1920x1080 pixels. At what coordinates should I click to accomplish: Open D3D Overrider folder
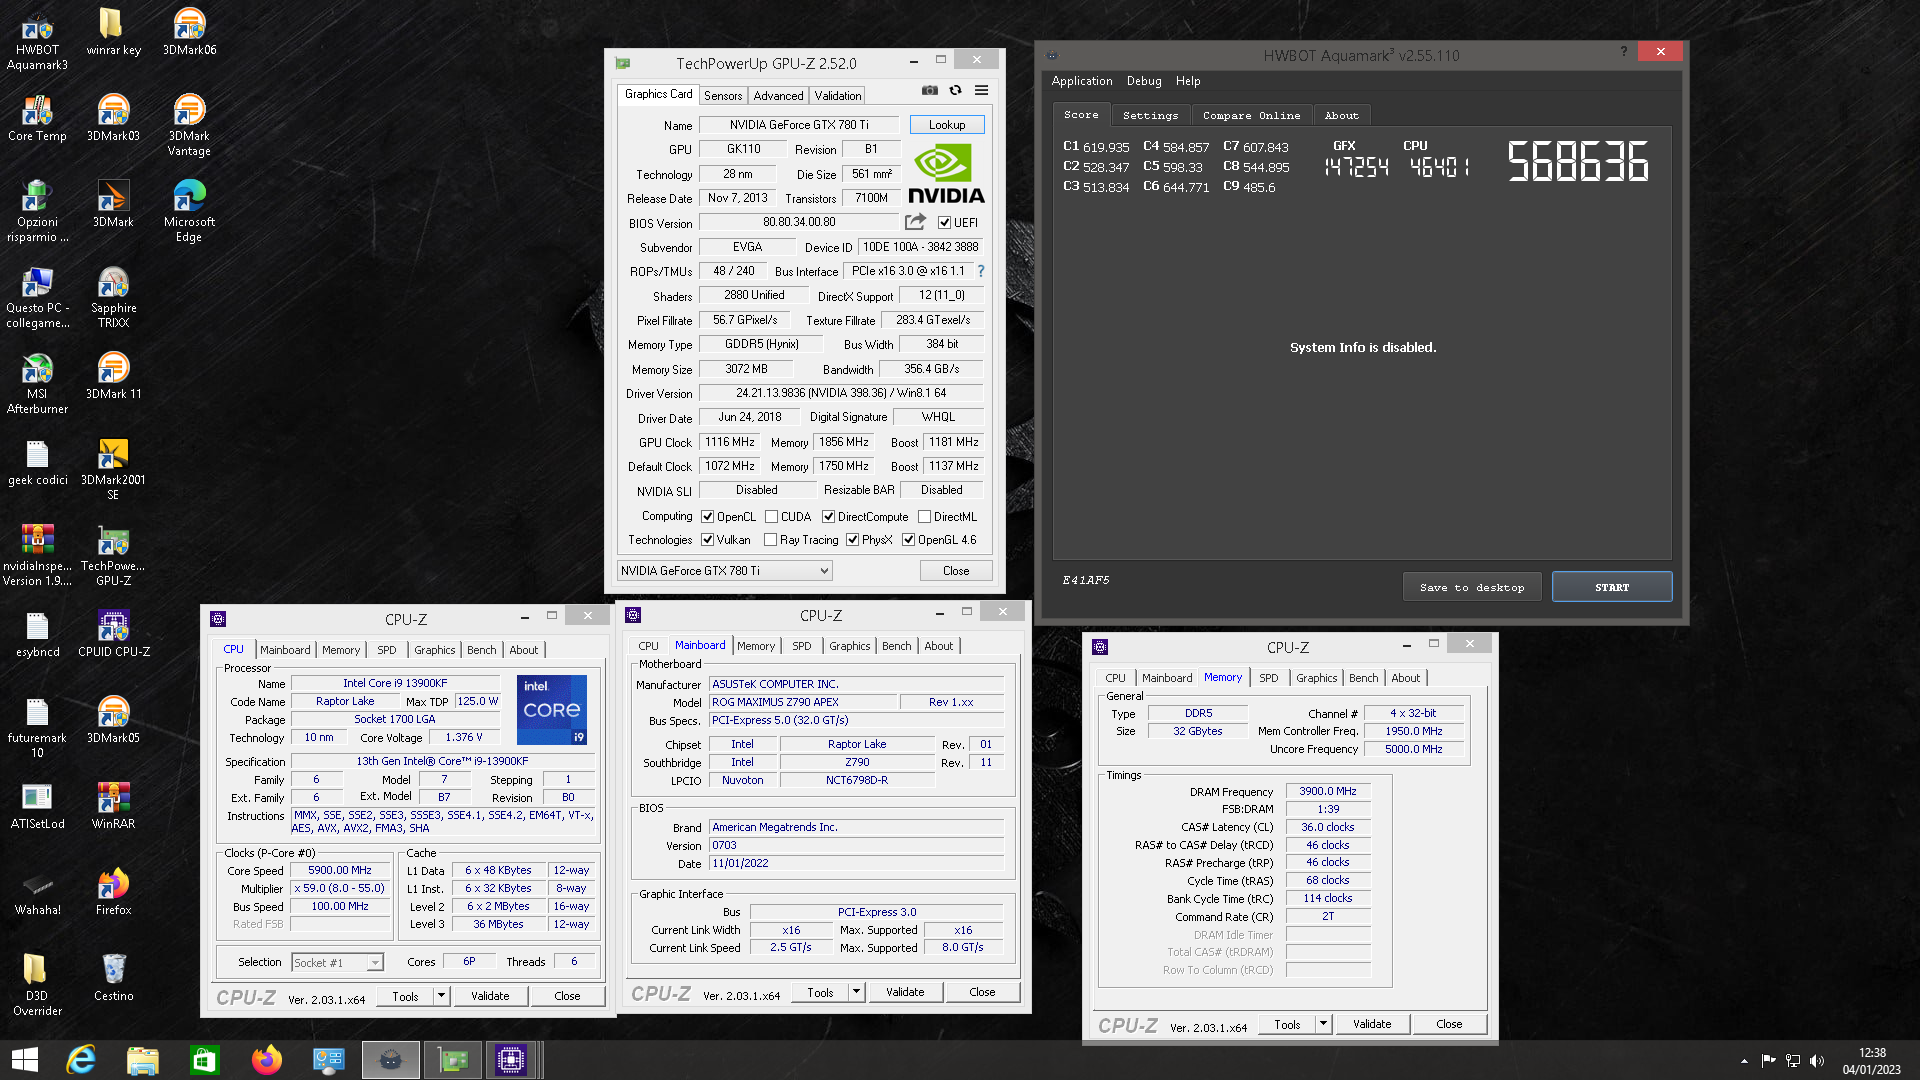pos(37,986)
